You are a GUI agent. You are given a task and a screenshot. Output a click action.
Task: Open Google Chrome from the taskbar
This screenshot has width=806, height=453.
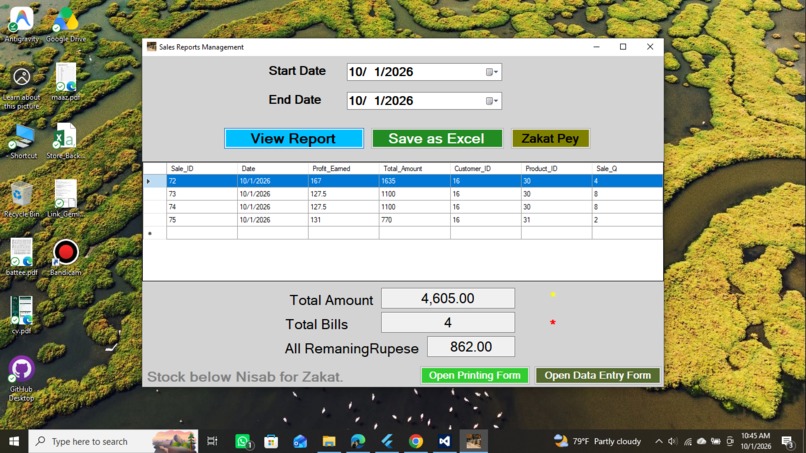click(416, 441)
